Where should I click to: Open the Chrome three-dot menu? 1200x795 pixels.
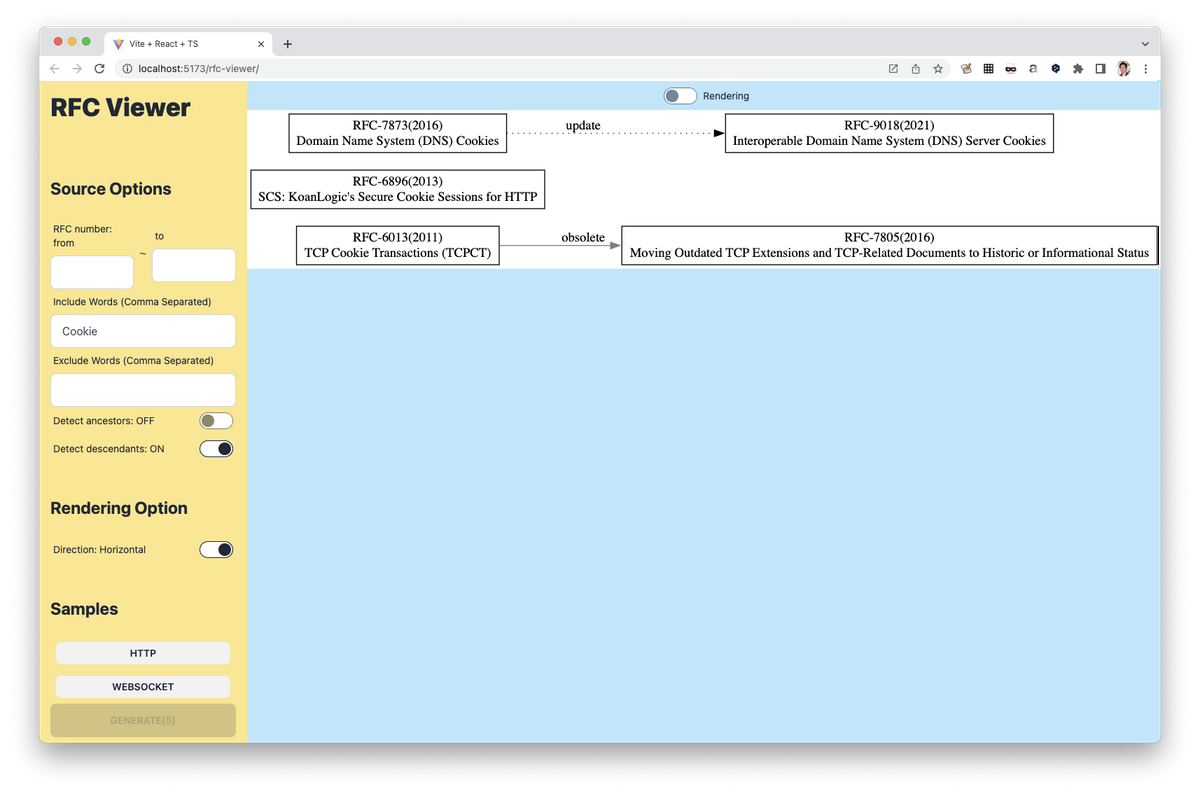1146,69
